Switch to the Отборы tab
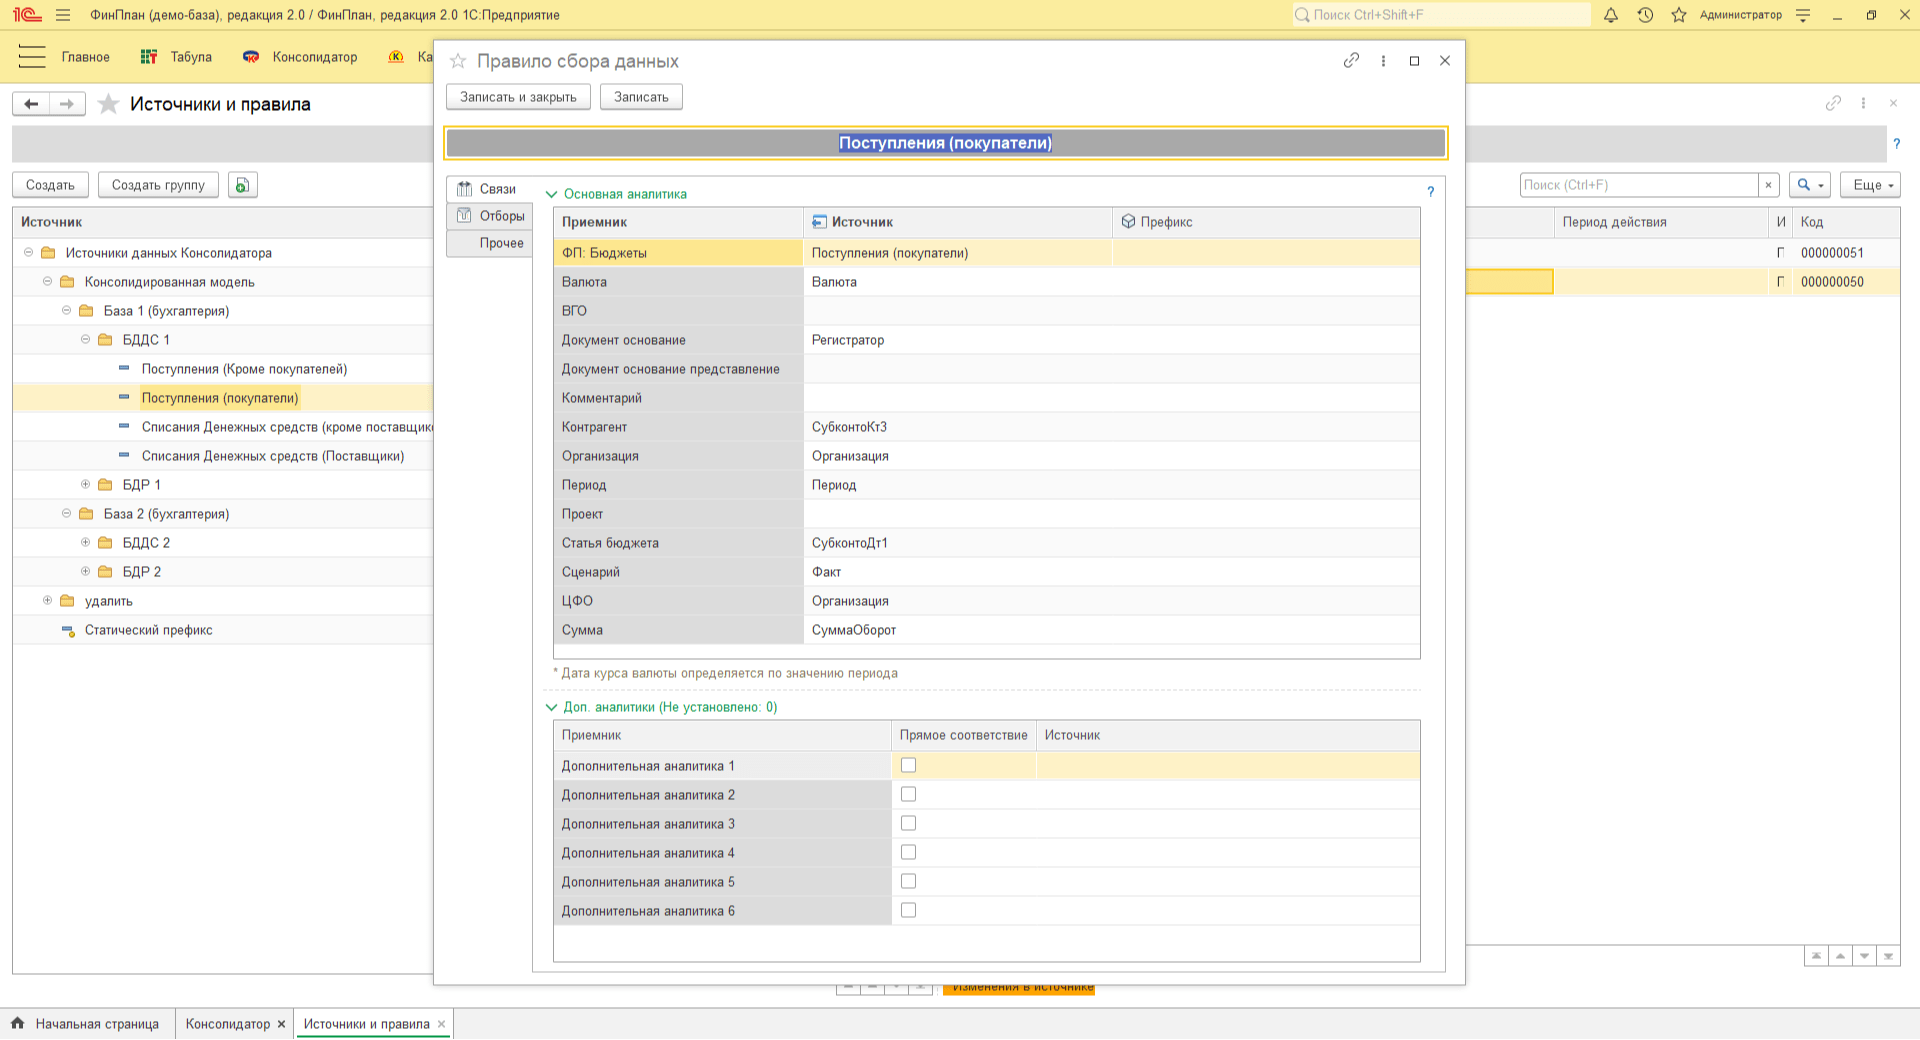The image size is (1920, 1040). (x=490, y=216)
